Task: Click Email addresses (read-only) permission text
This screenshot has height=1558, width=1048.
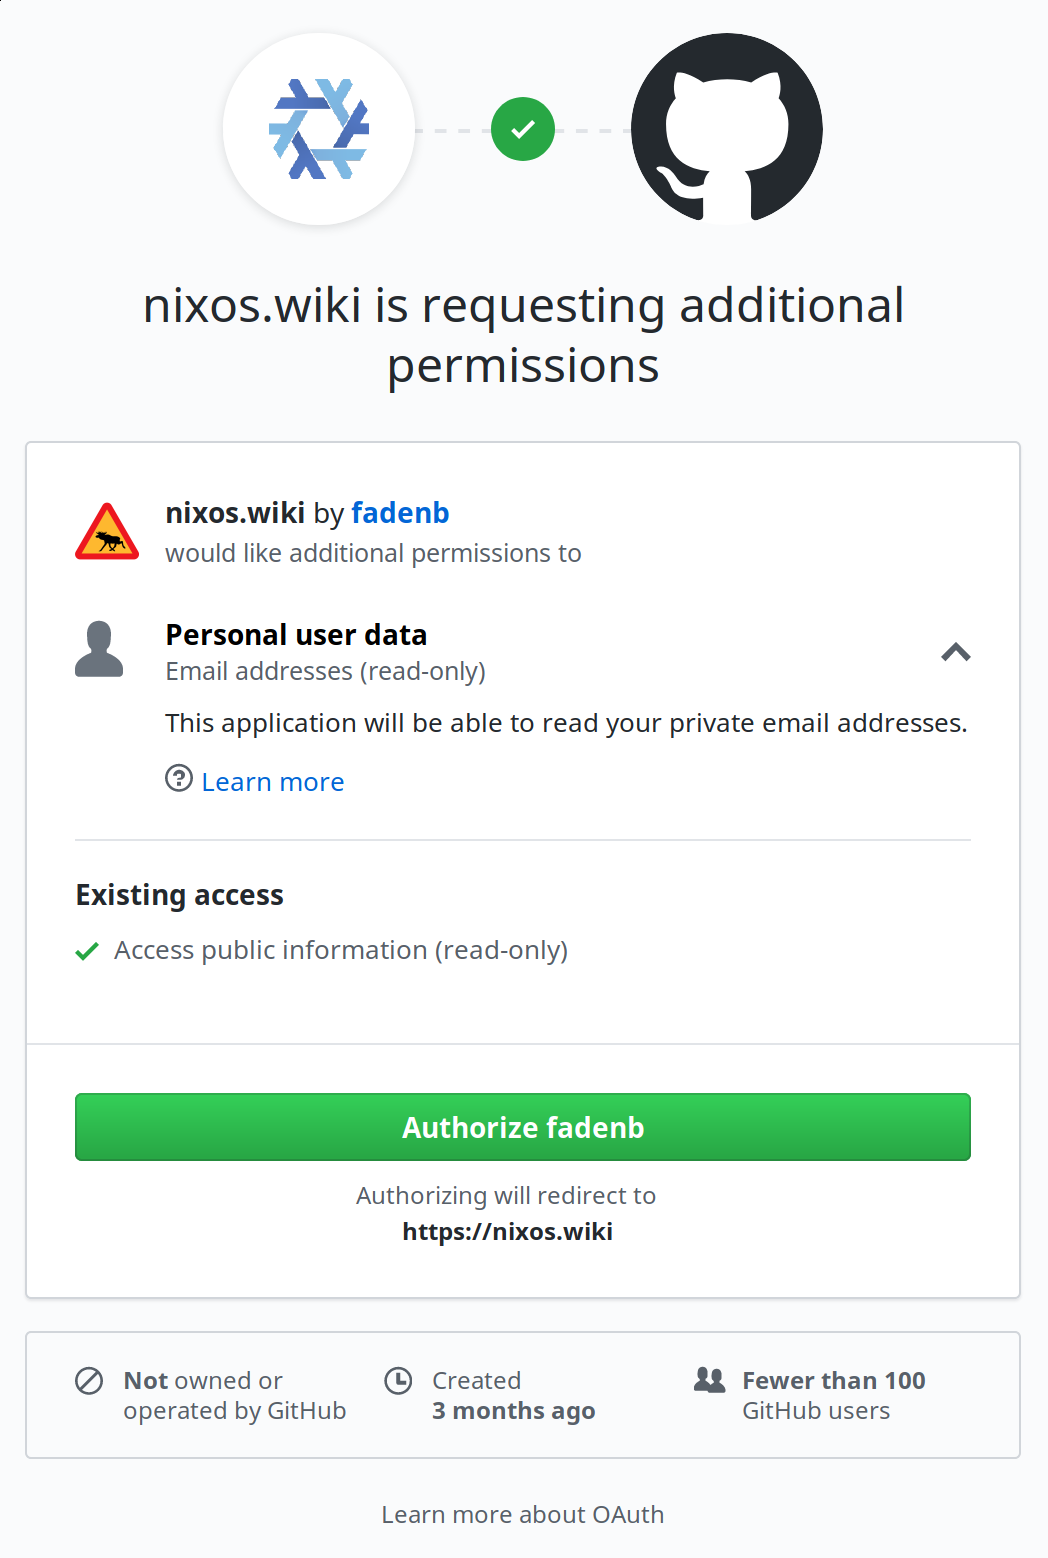Action: (326, 671)
